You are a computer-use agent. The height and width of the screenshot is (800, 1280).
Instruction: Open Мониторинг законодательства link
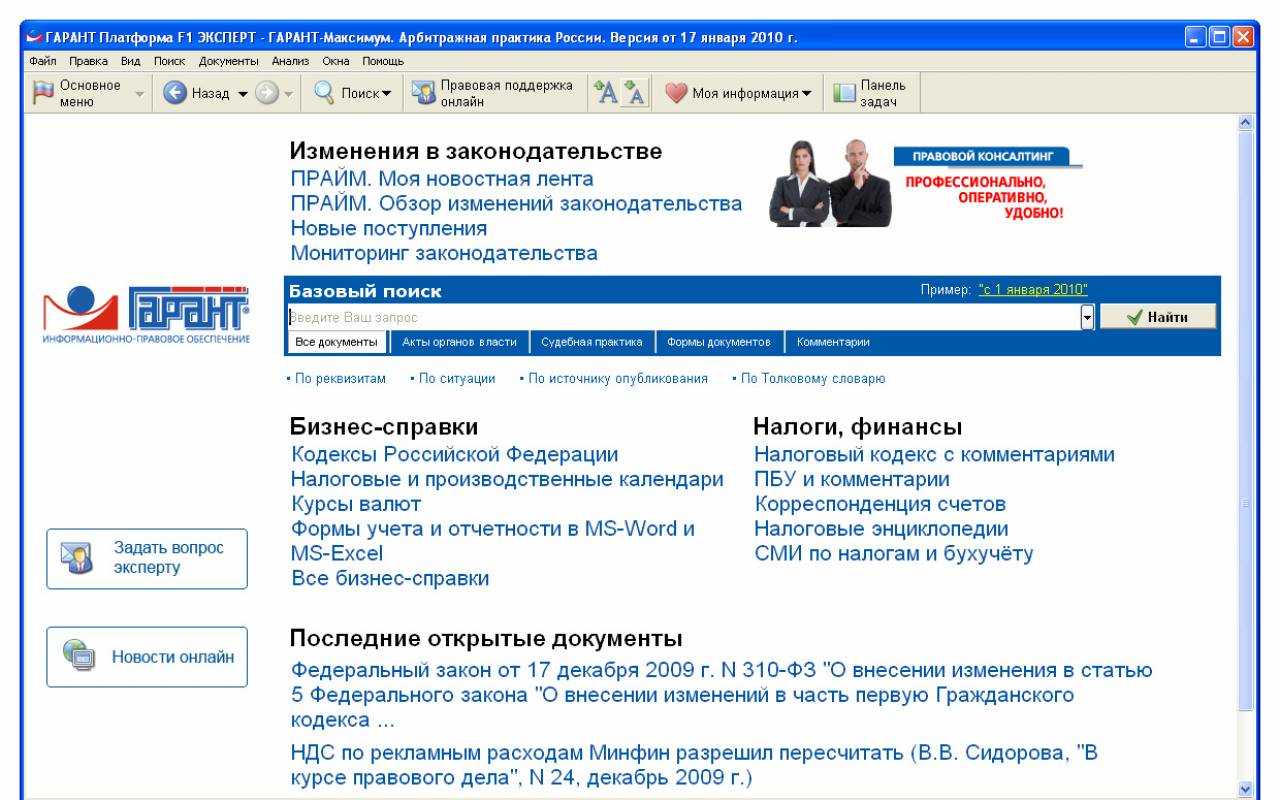pos(443,253)
